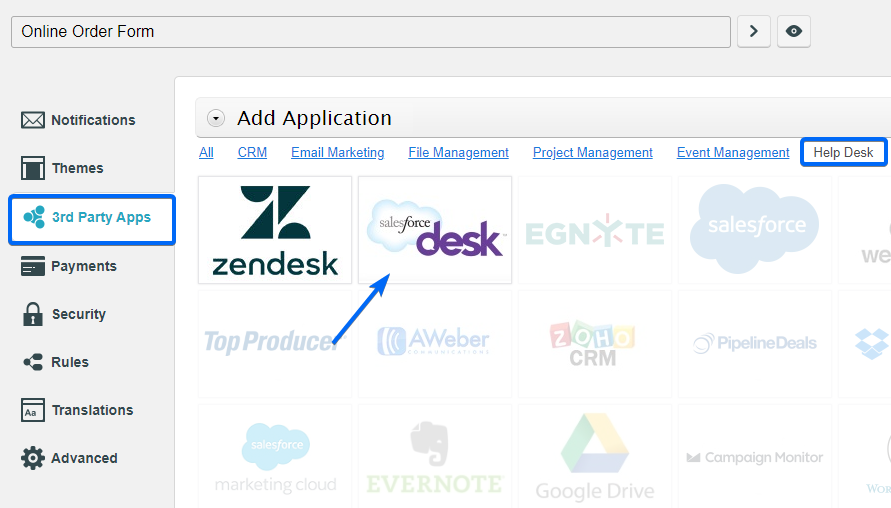
Task: Collapse the Add Application section
Action: (x=216, y=118)
